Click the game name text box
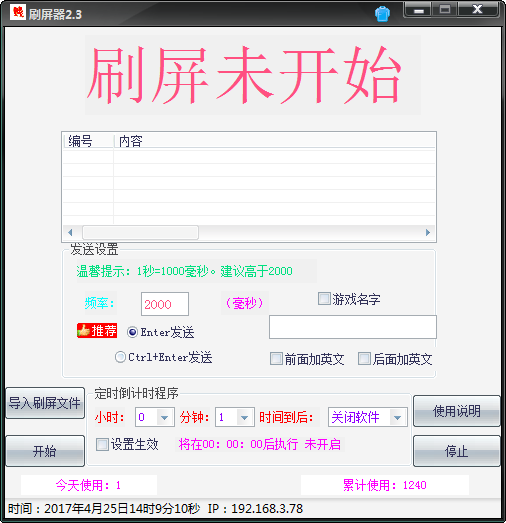The height and width of the screenshot is (523, 506). pos(353,327)
